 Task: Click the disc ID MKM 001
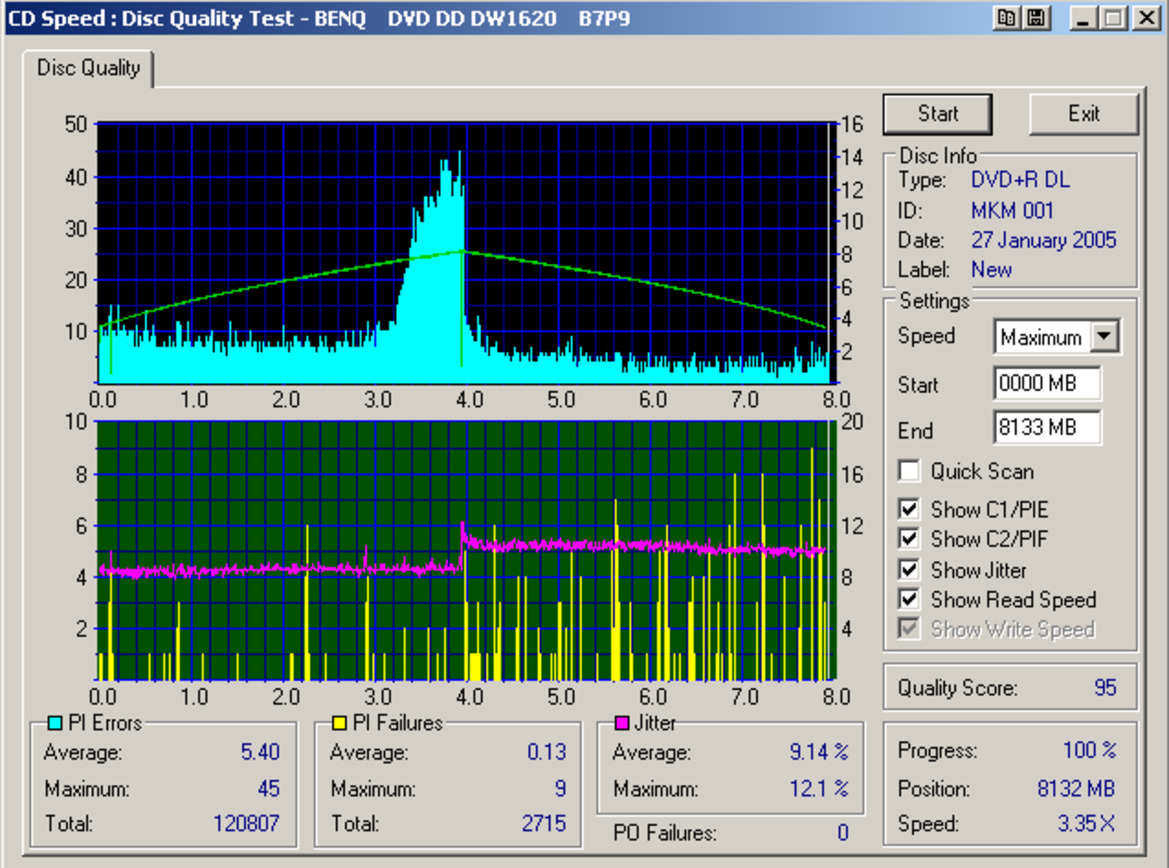pyautogui.click(x=1012, y=211)
